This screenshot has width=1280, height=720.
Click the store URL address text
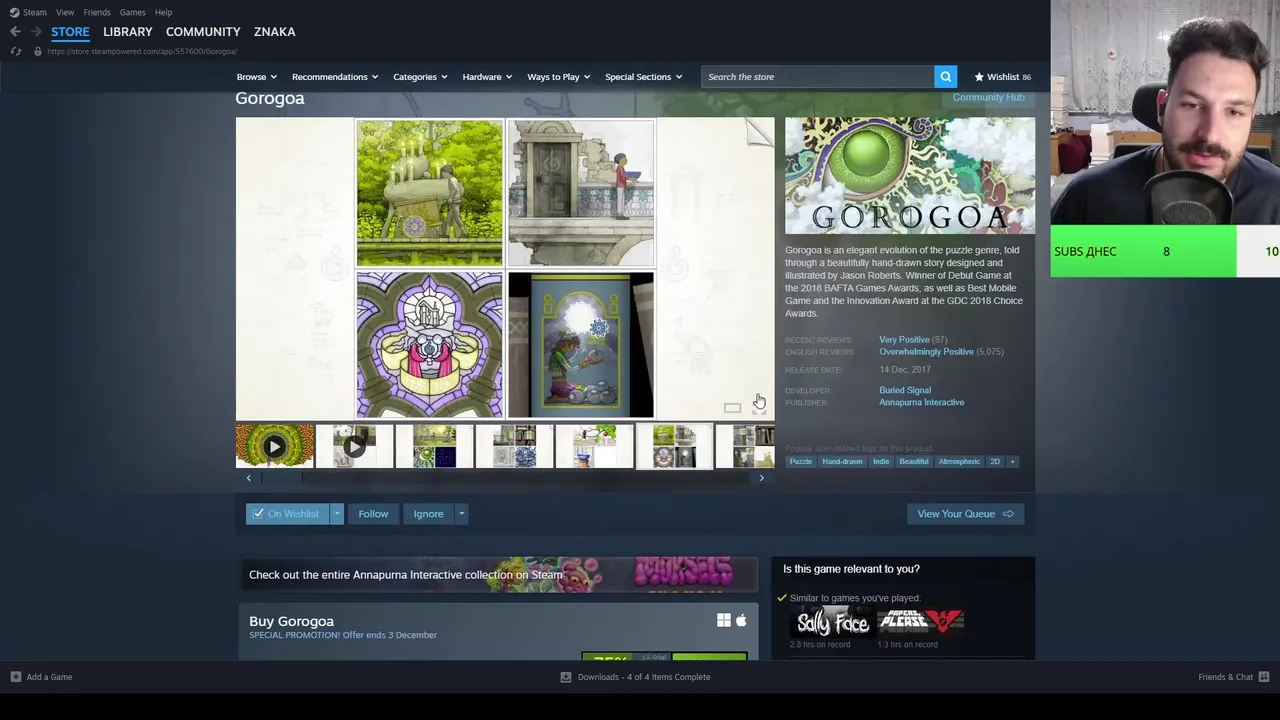pos(142,51)
